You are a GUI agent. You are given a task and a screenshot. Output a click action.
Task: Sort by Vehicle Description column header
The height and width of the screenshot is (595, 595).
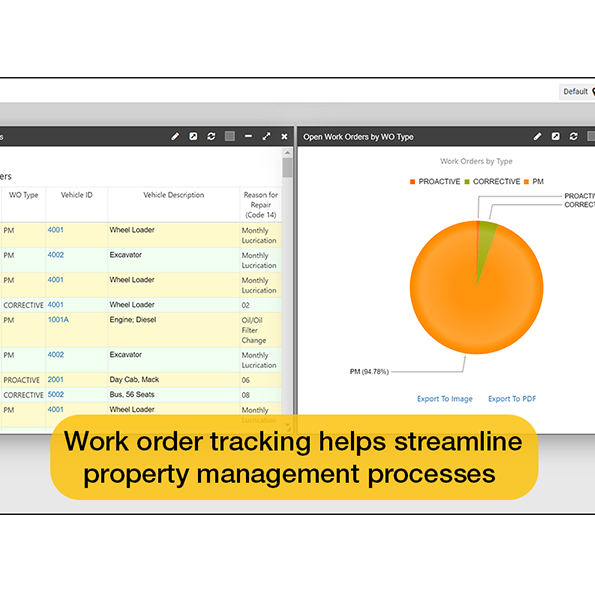173,195
